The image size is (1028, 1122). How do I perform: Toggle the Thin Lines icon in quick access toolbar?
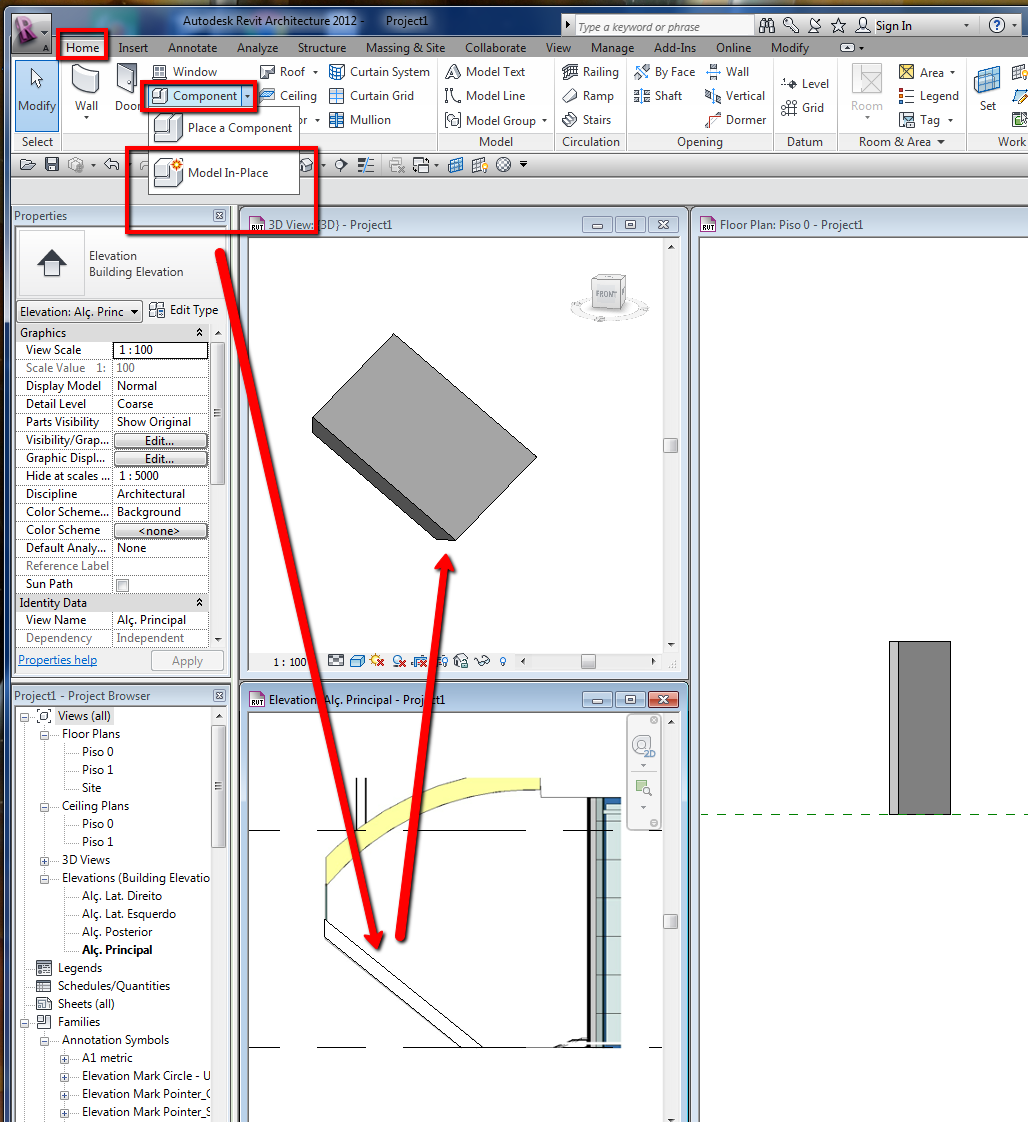366,165
